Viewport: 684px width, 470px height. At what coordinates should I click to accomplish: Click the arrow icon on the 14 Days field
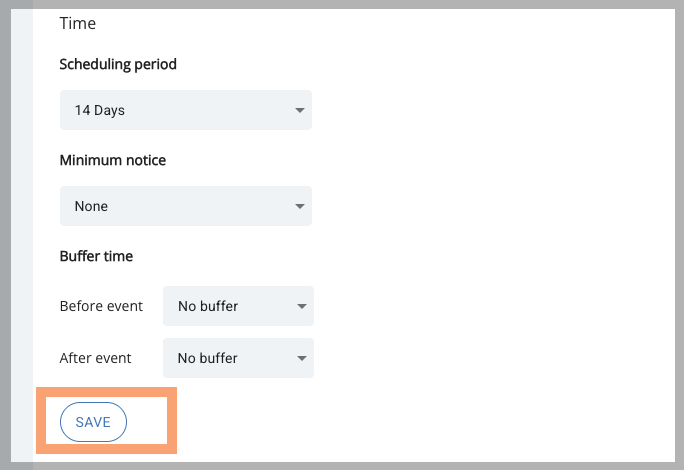click(300, 110)
